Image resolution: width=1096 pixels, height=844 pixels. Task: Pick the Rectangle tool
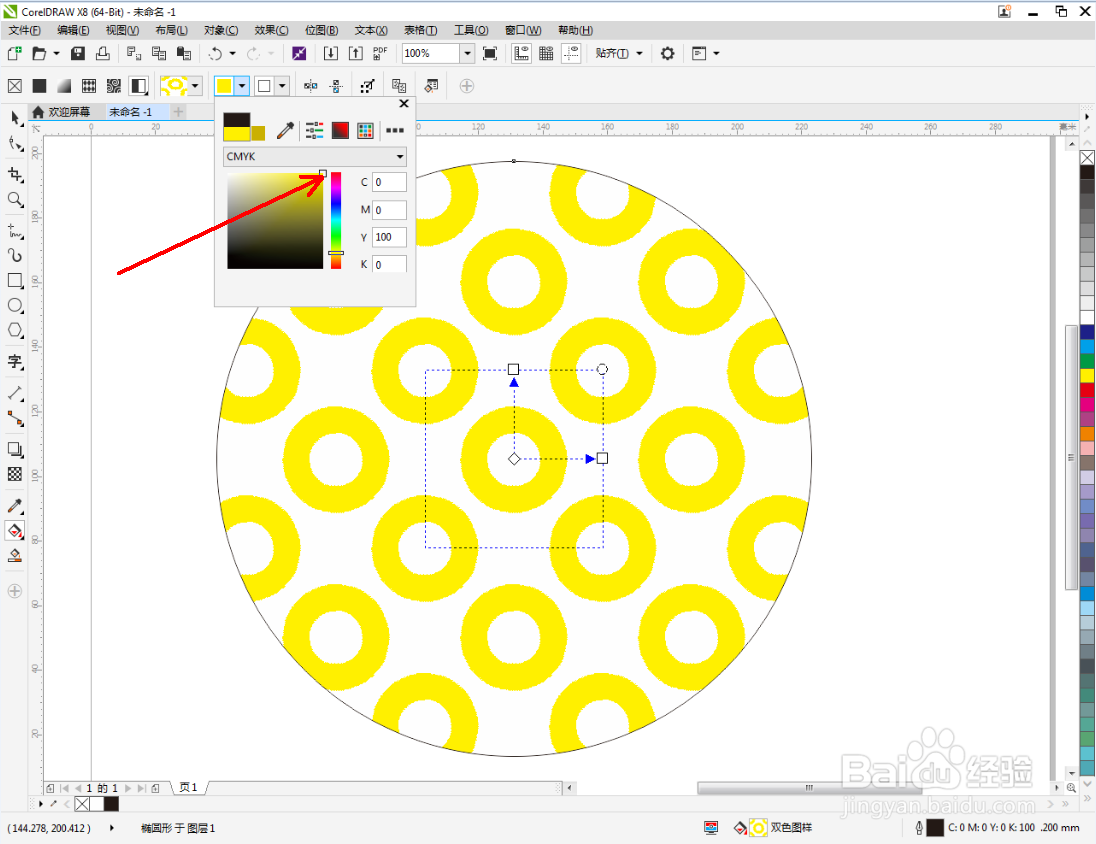[15, 280]
